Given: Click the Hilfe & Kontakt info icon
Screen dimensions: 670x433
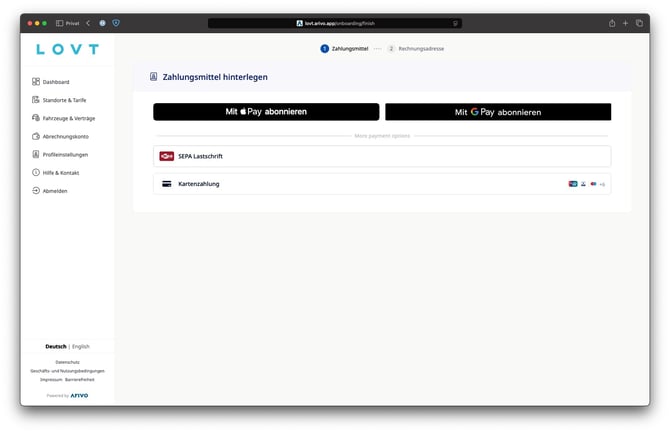Looking at the screenshot, I should [36, 172].
